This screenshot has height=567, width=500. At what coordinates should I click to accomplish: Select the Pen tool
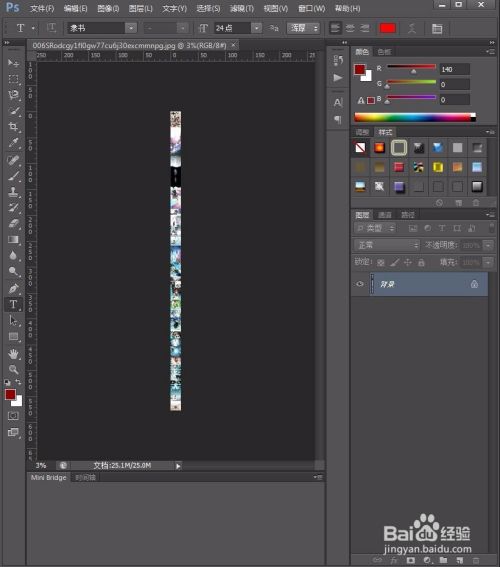(x=13, y=289)
